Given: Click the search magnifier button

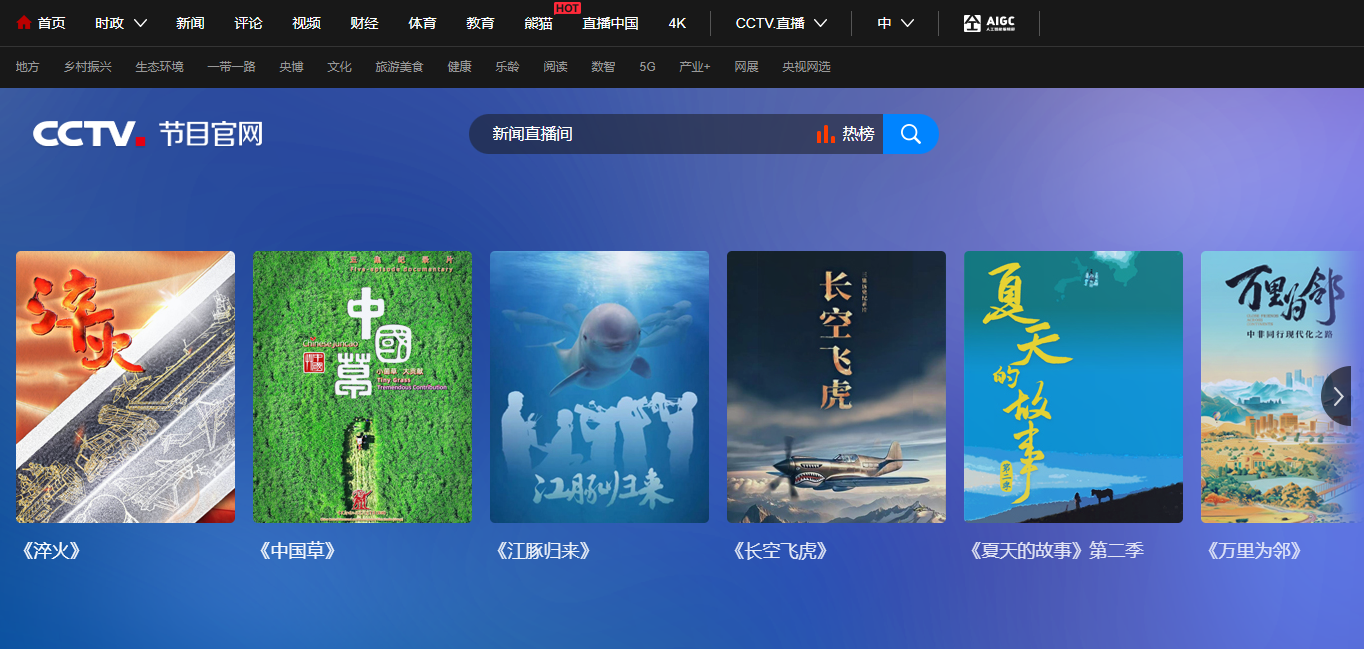Looking at the screenshot, I should 910,133.
